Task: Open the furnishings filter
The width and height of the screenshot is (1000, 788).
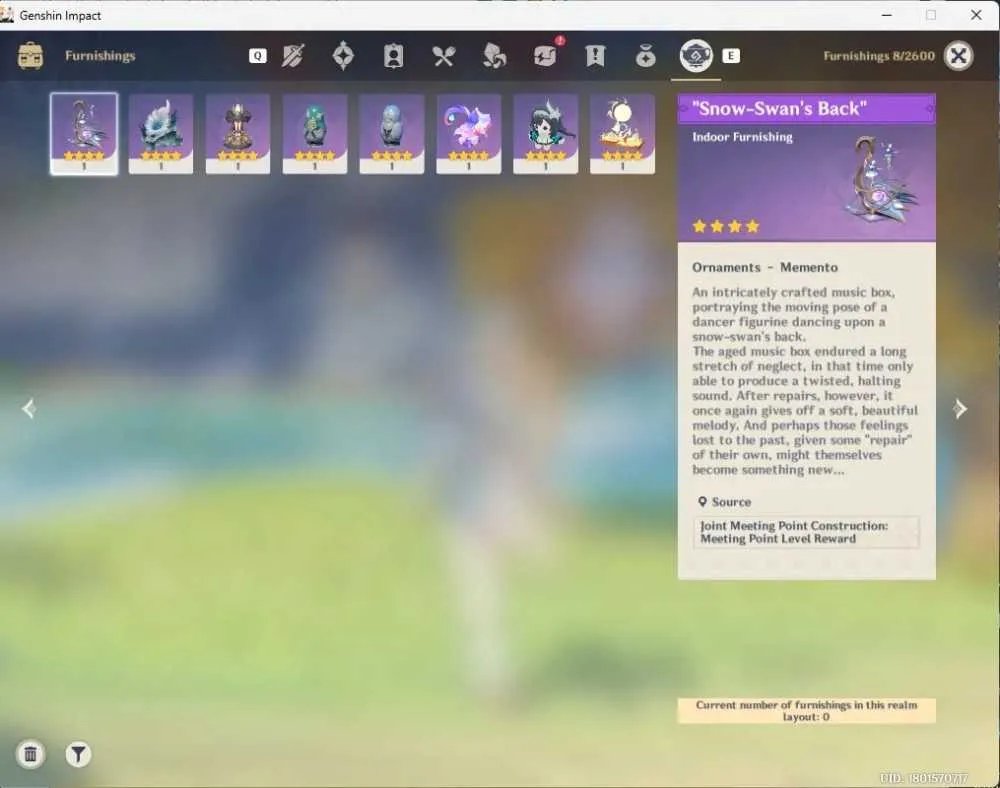Action: pos(78,754)
